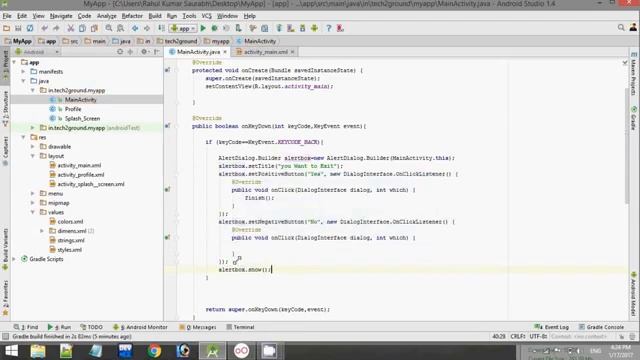Open the Refactor menu
Image resolution: width=640 pixels, height=360 pixels.
coord(132,16)
